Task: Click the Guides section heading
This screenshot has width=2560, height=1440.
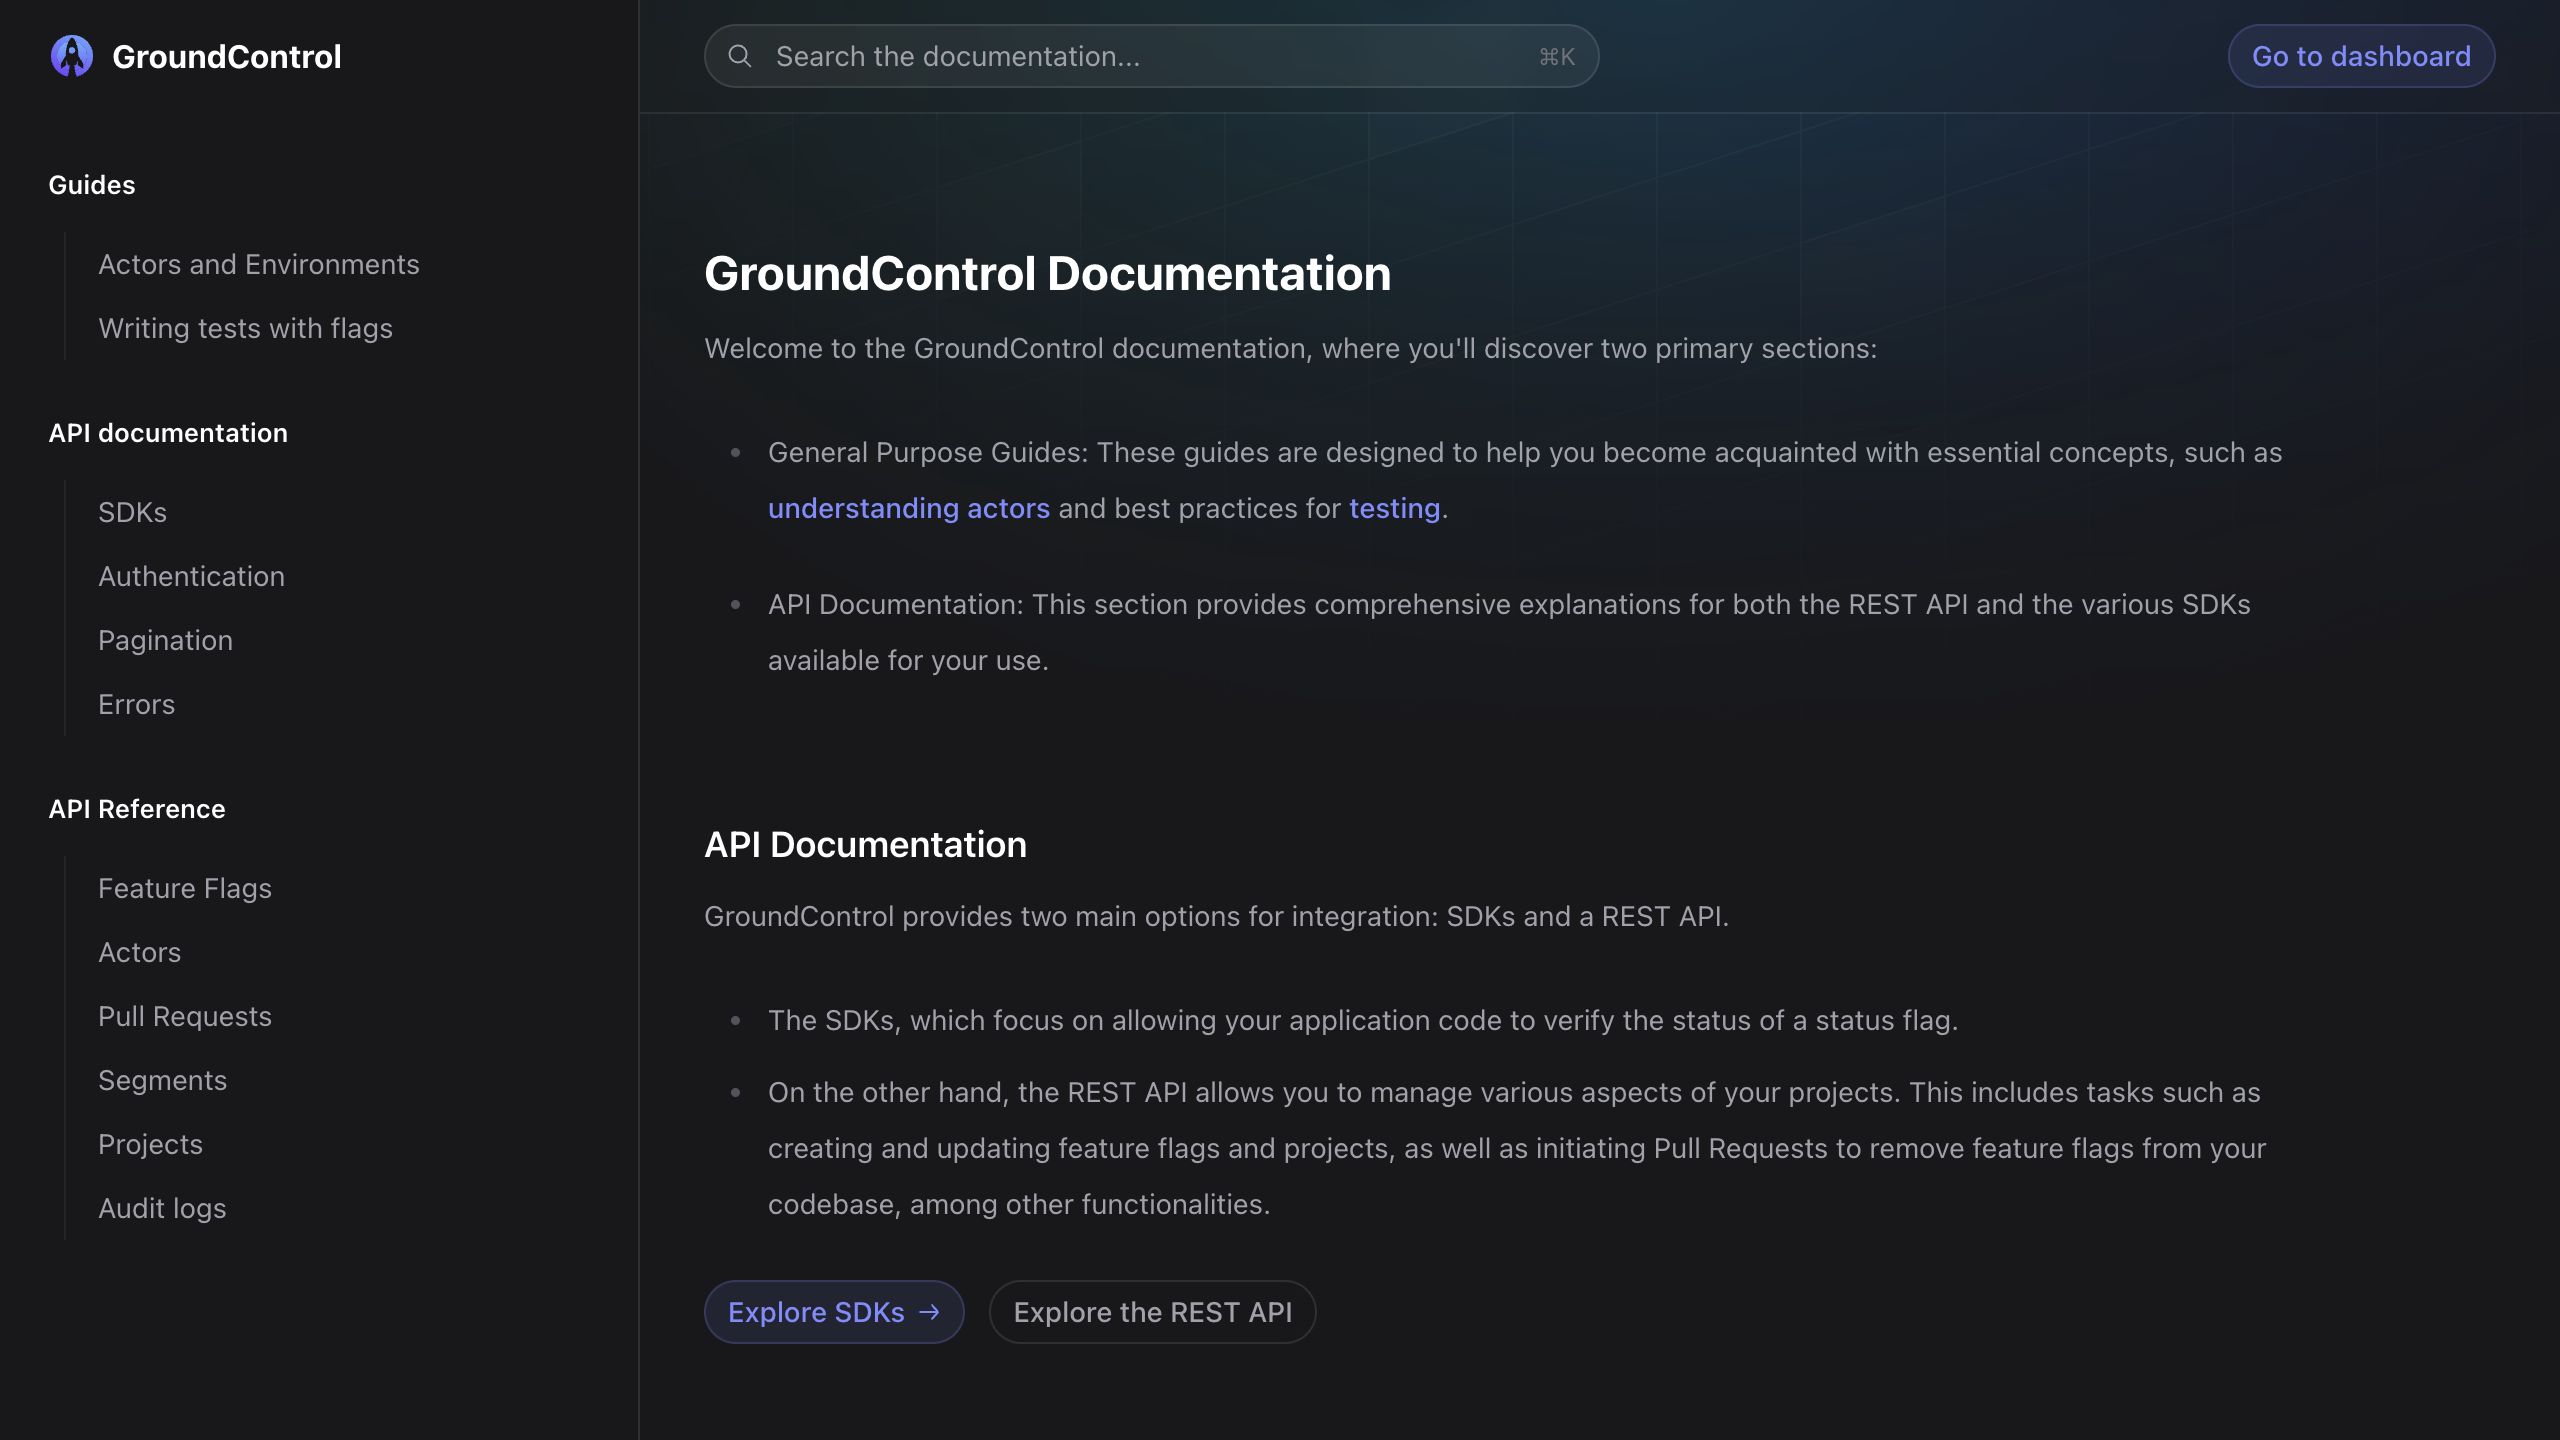Action: click(92, 185)
